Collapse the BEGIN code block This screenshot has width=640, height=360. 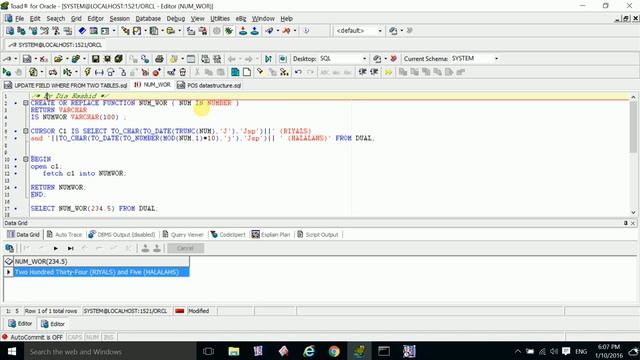(25, 159)
